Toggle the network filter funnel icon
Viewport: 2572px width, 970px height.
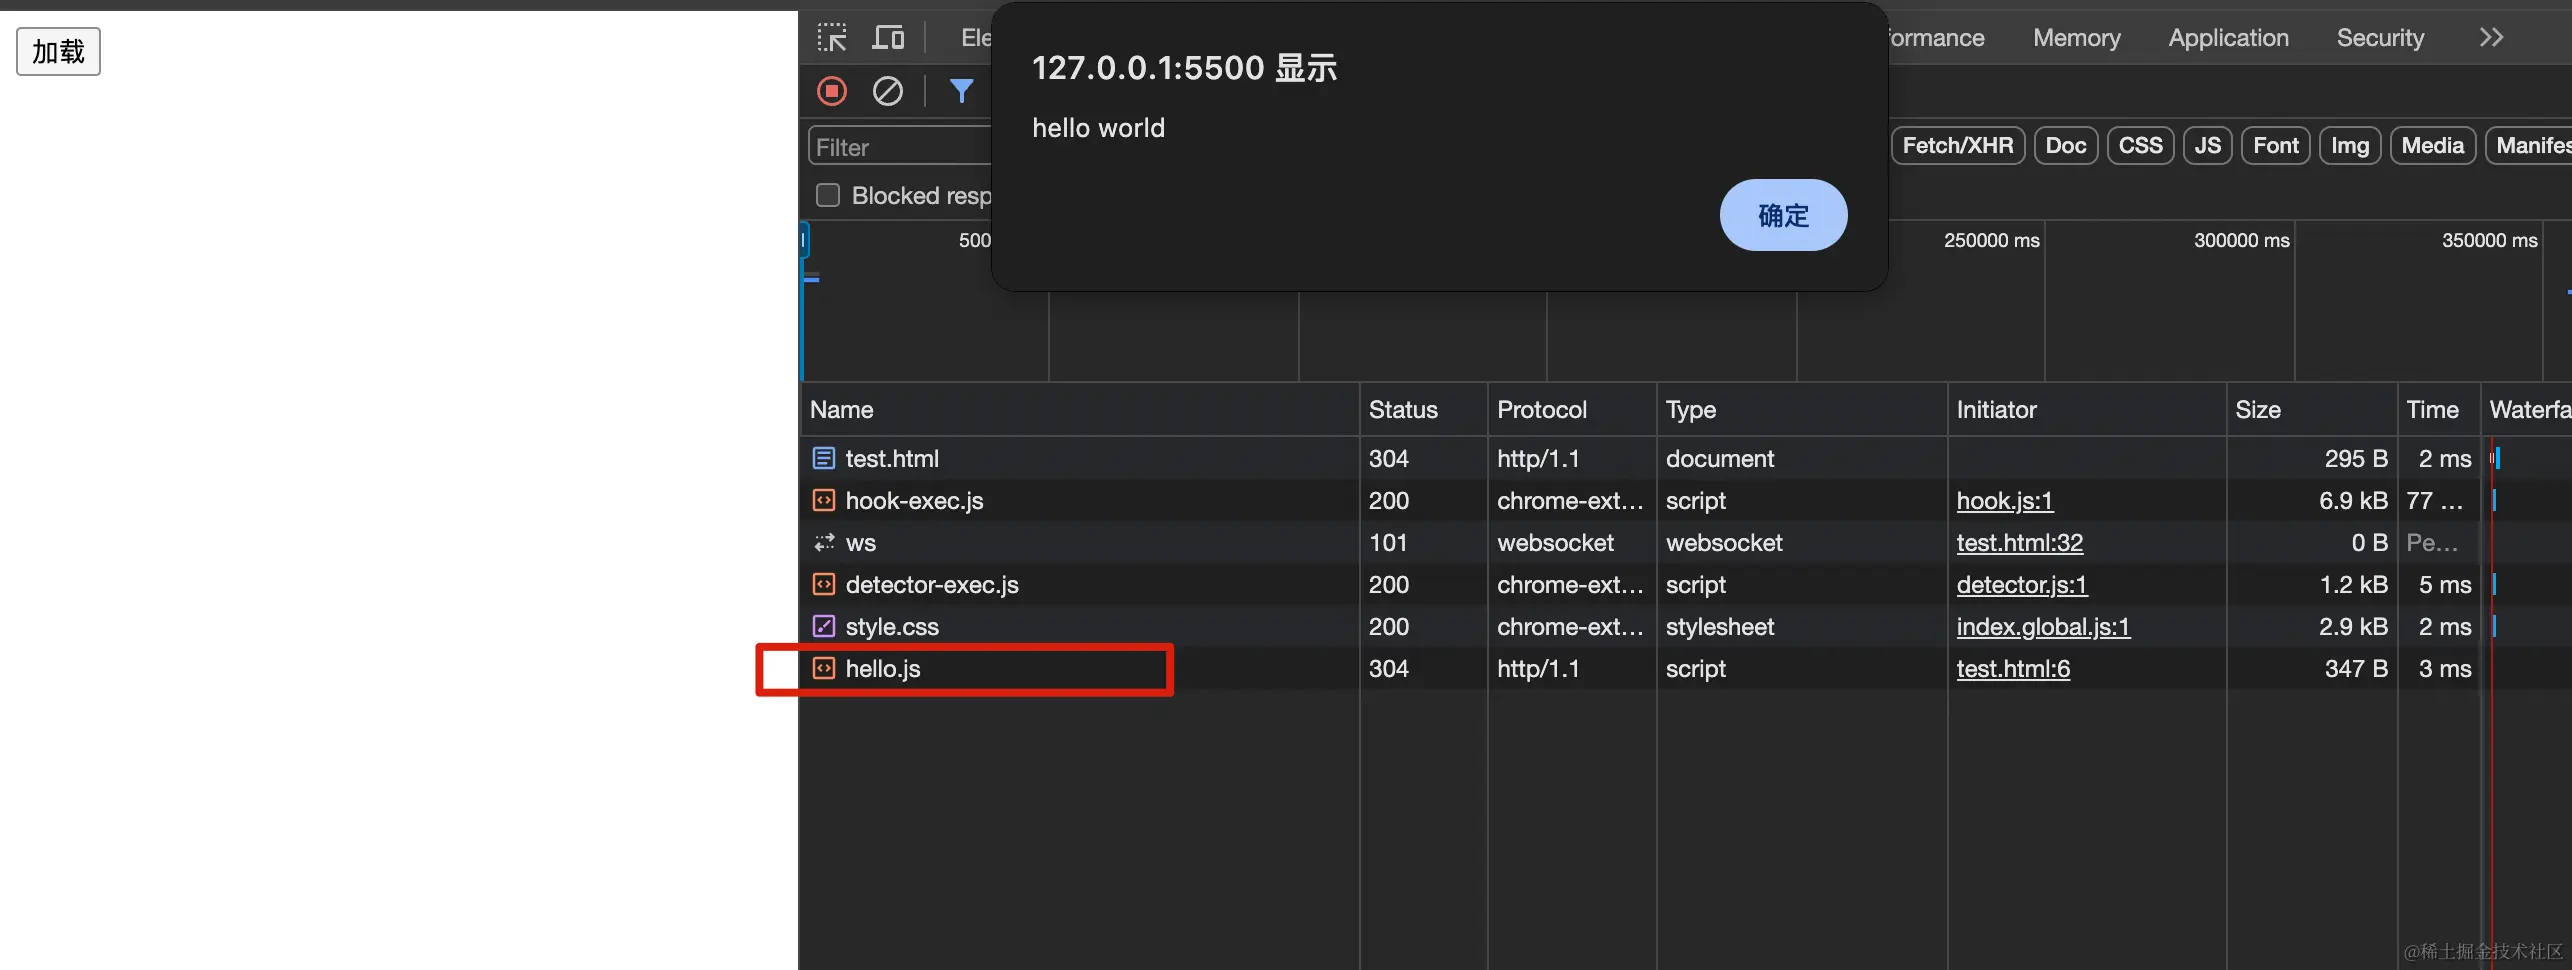point(961,91)
